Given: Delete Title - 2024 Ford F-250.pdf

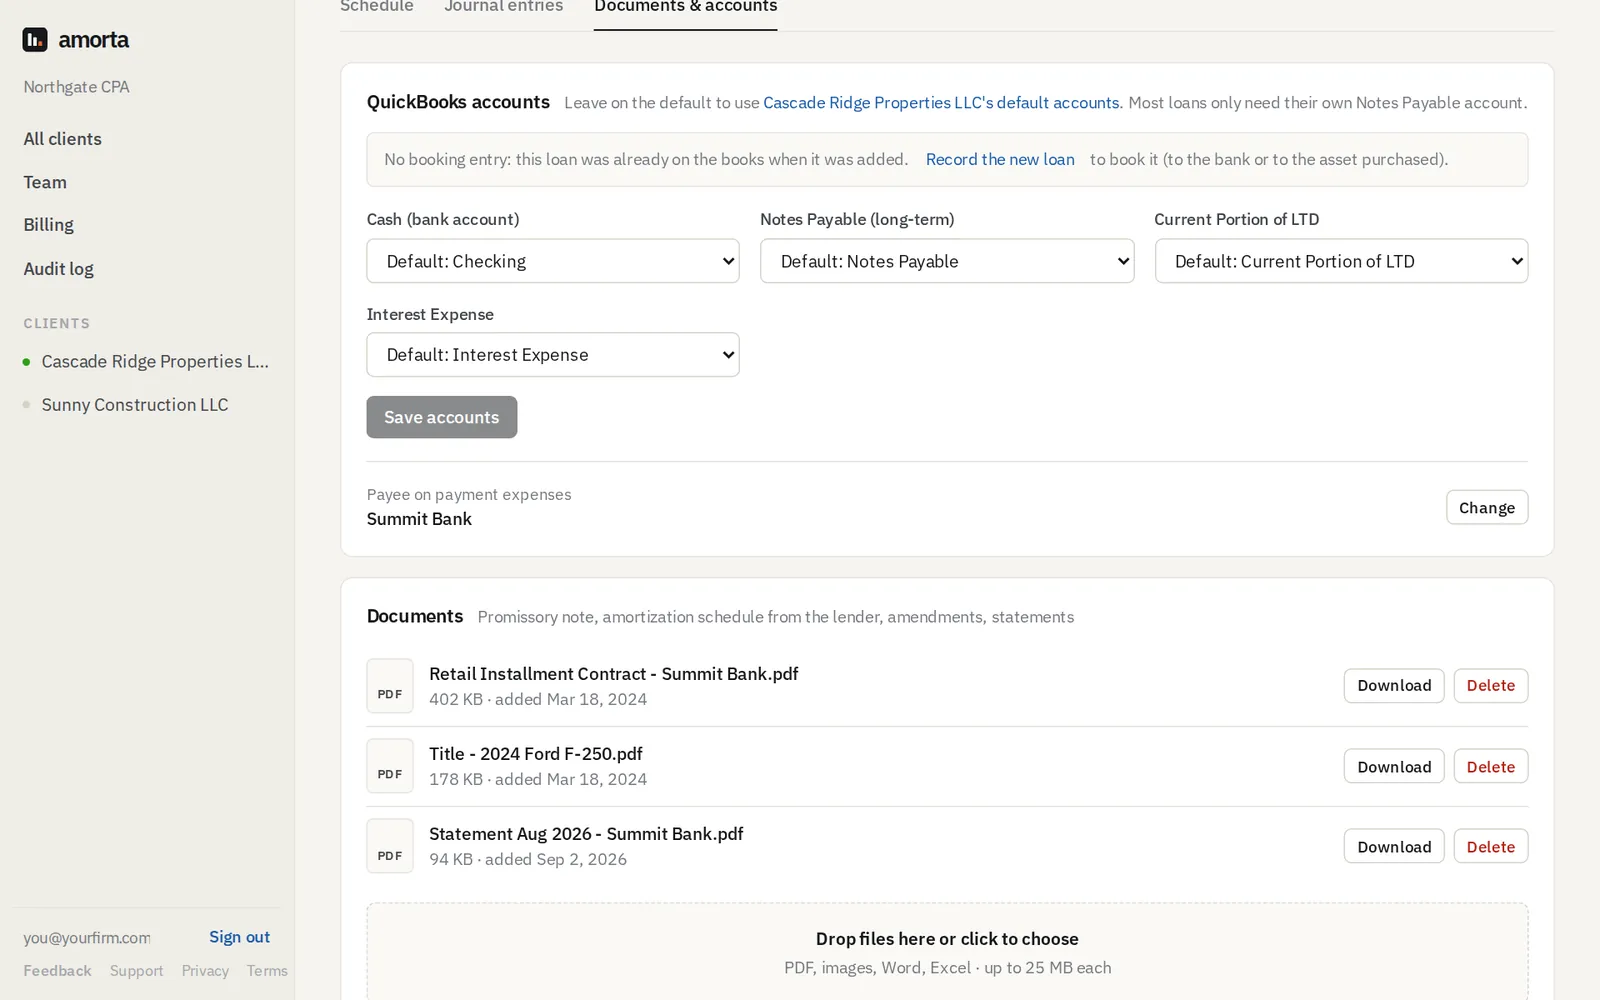Looking at the screenshot, I should 1491,767.
